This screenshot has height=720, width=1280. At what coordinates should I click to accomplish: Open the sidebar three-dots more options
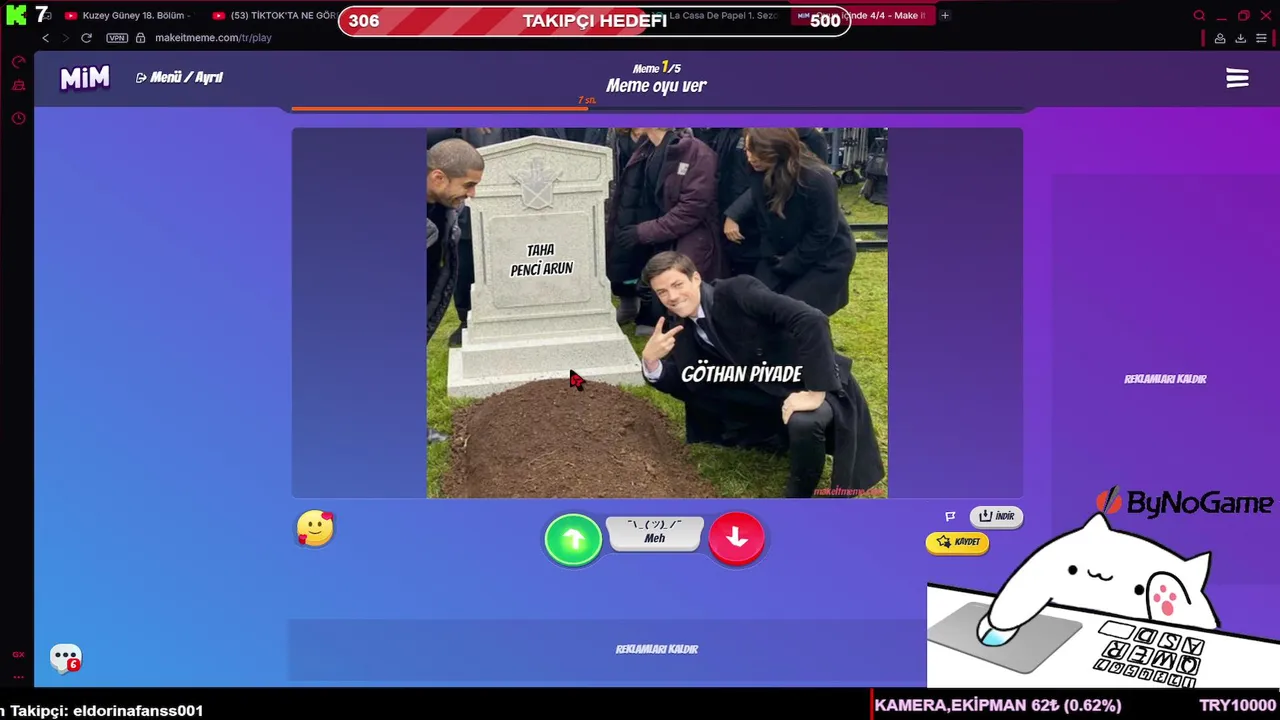18,677
